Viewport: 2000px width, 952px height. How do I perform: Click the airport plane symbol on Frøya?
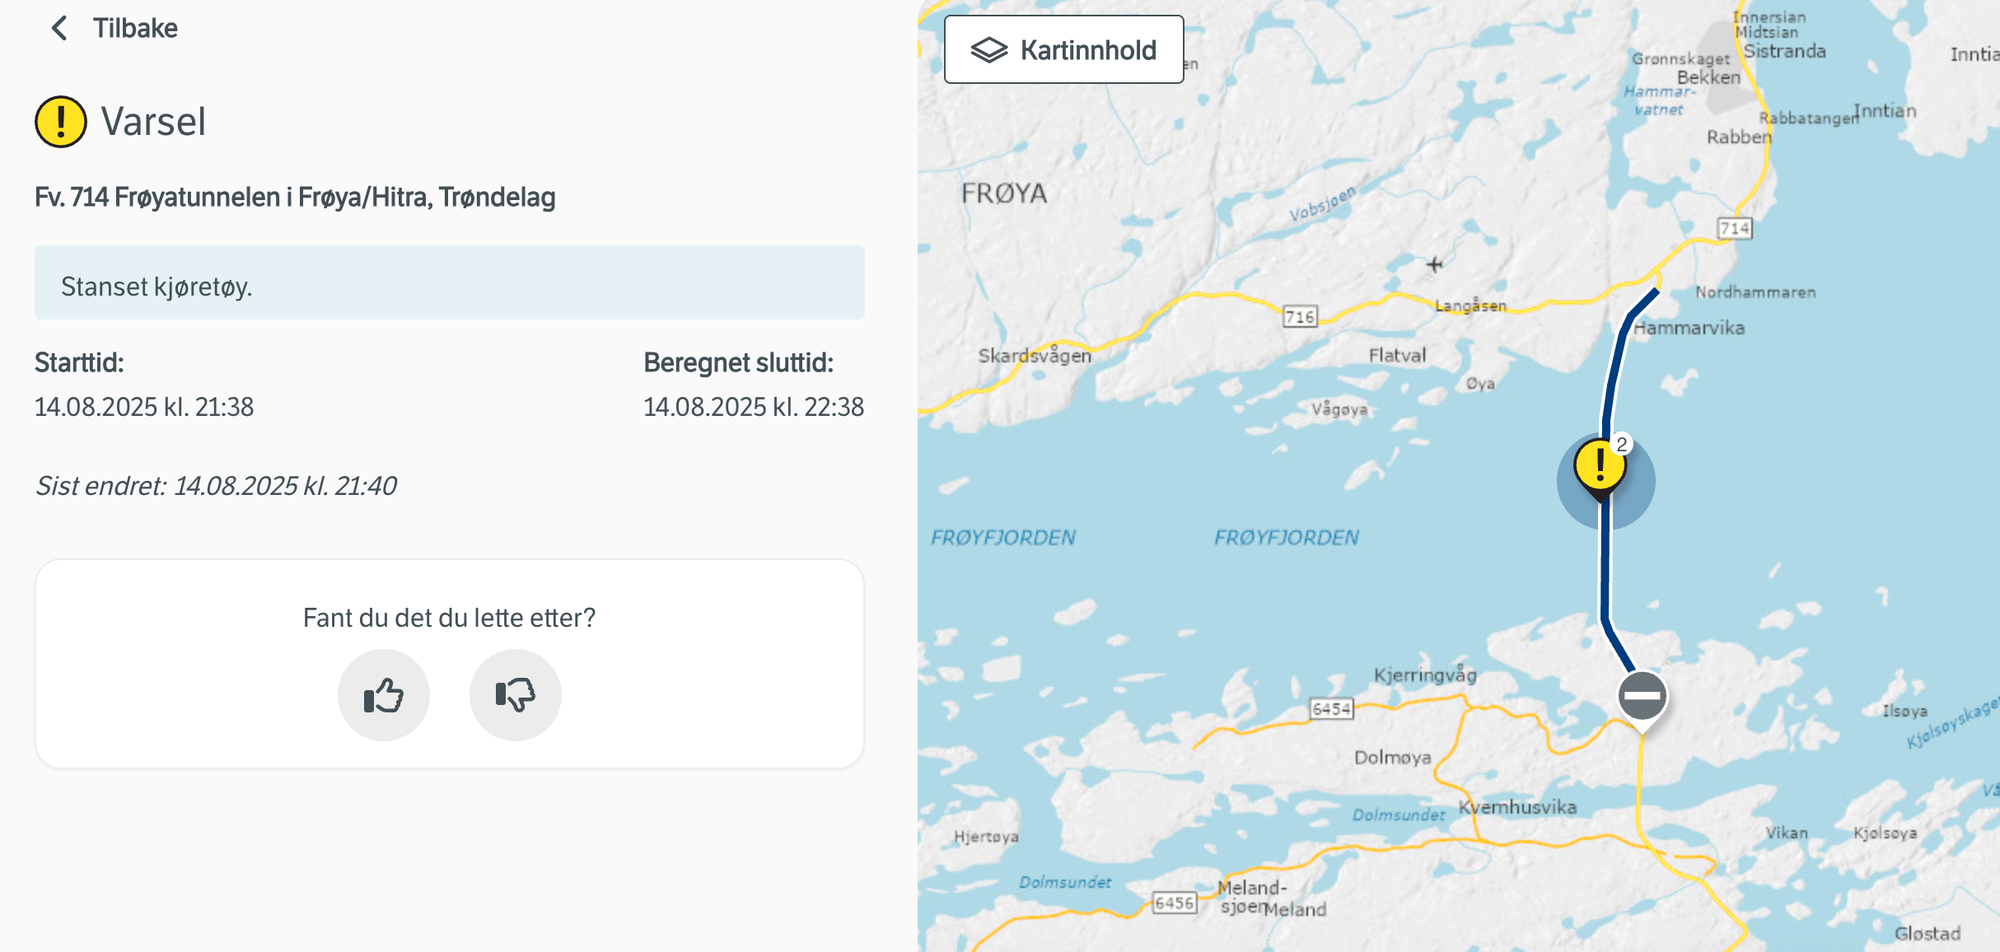click(x=1435, y=264)
